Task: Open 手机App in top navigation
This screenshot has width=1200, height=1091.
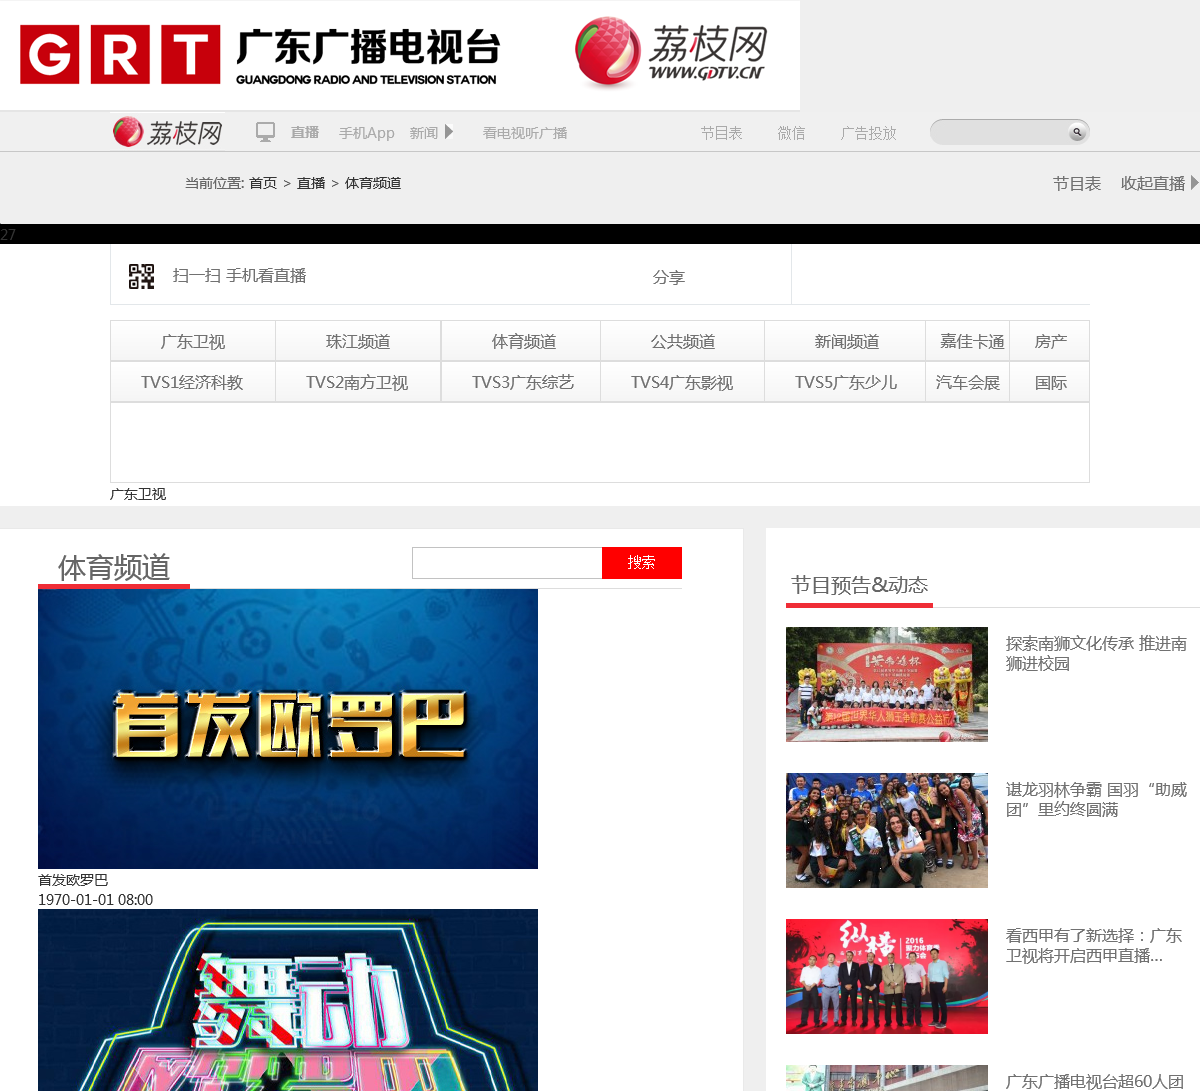Action: tap(366, 133)
